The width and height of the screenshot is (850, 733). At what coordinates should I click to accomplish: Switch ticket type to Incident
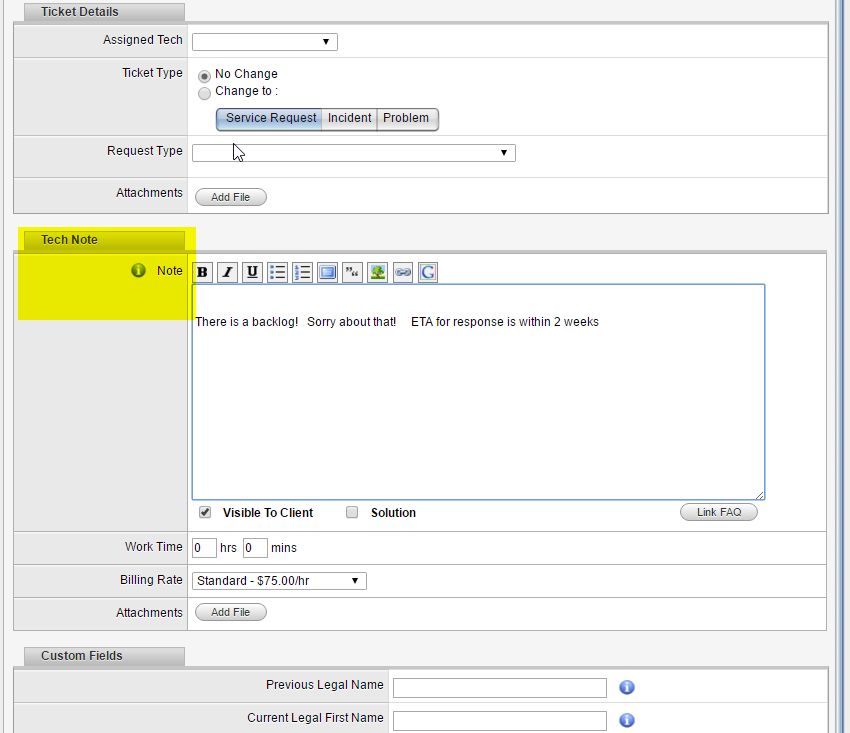tap(349, 117)
